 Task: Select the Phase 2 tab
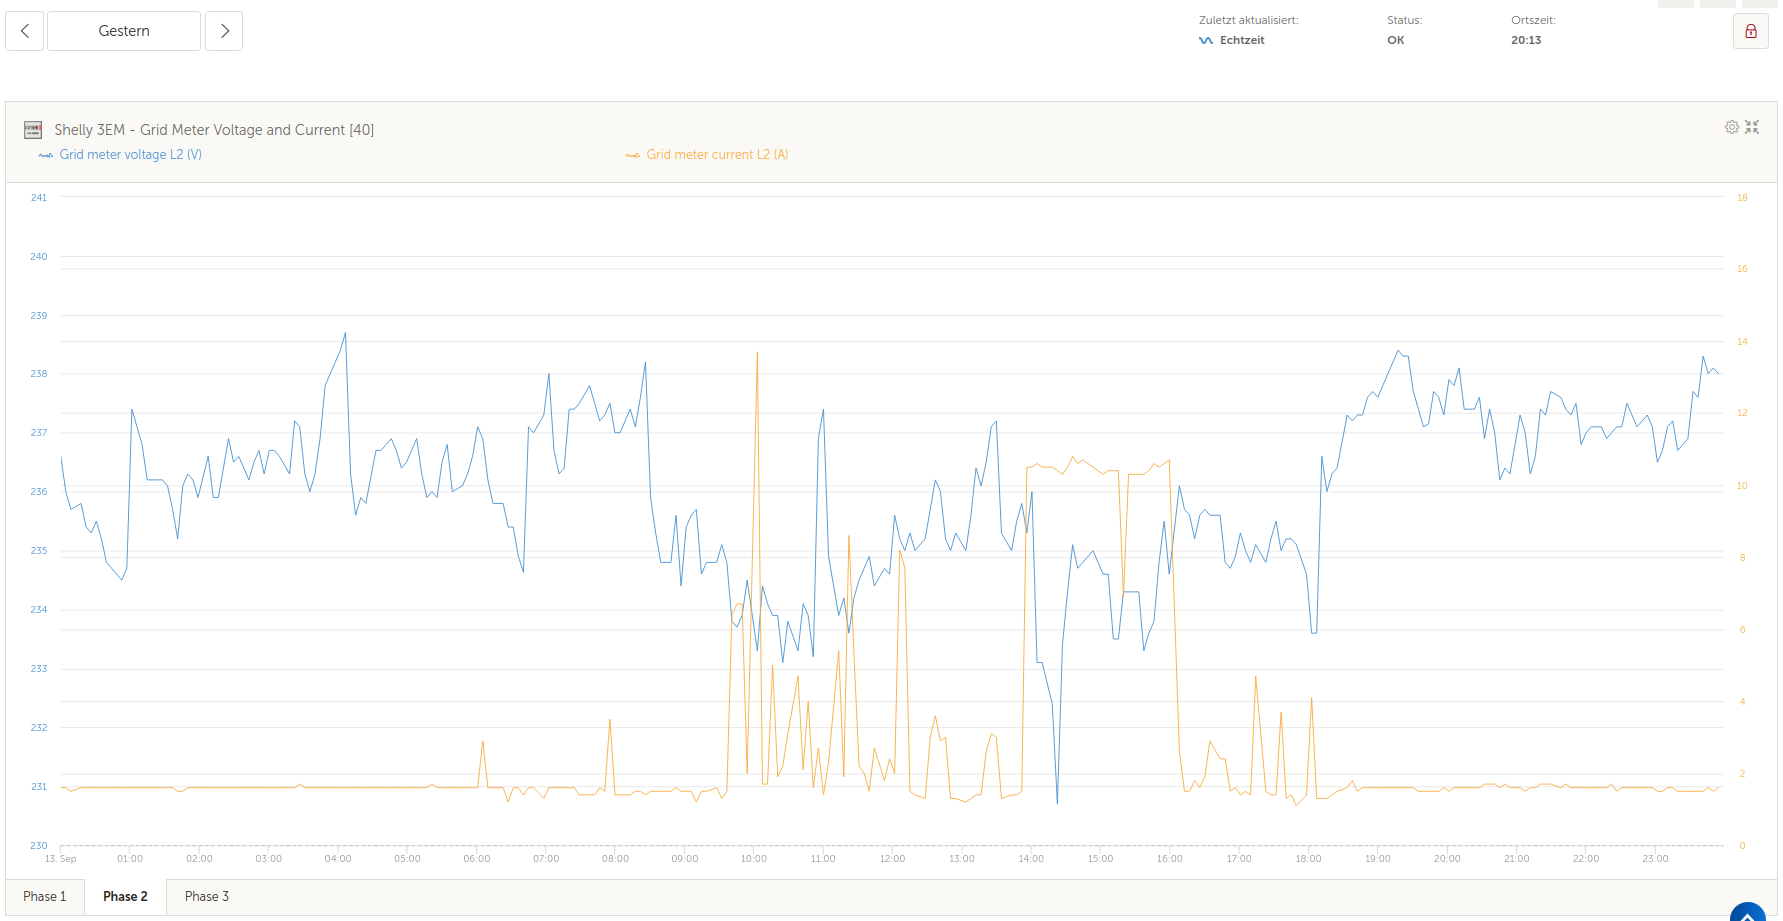point(125,896)
